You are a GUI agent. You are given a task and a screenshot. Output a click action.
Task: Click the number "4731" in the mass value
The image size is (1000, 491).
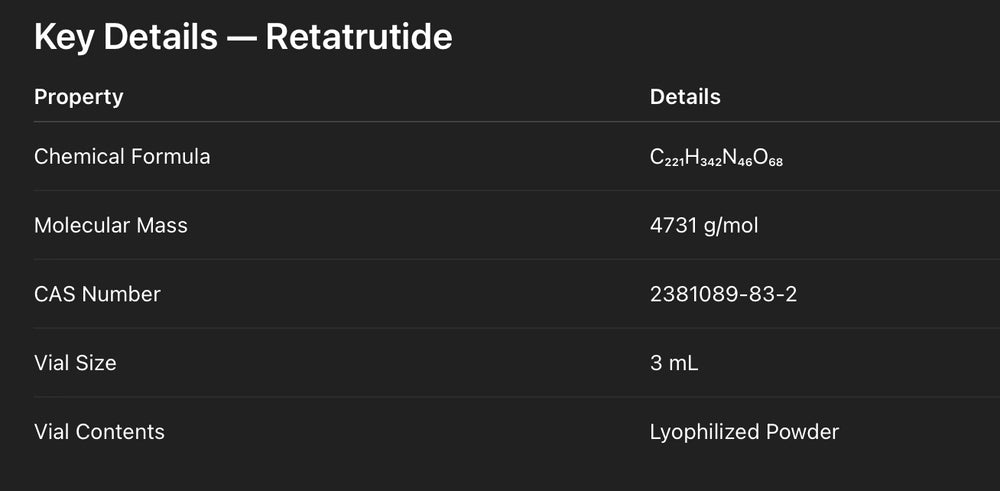671,226
